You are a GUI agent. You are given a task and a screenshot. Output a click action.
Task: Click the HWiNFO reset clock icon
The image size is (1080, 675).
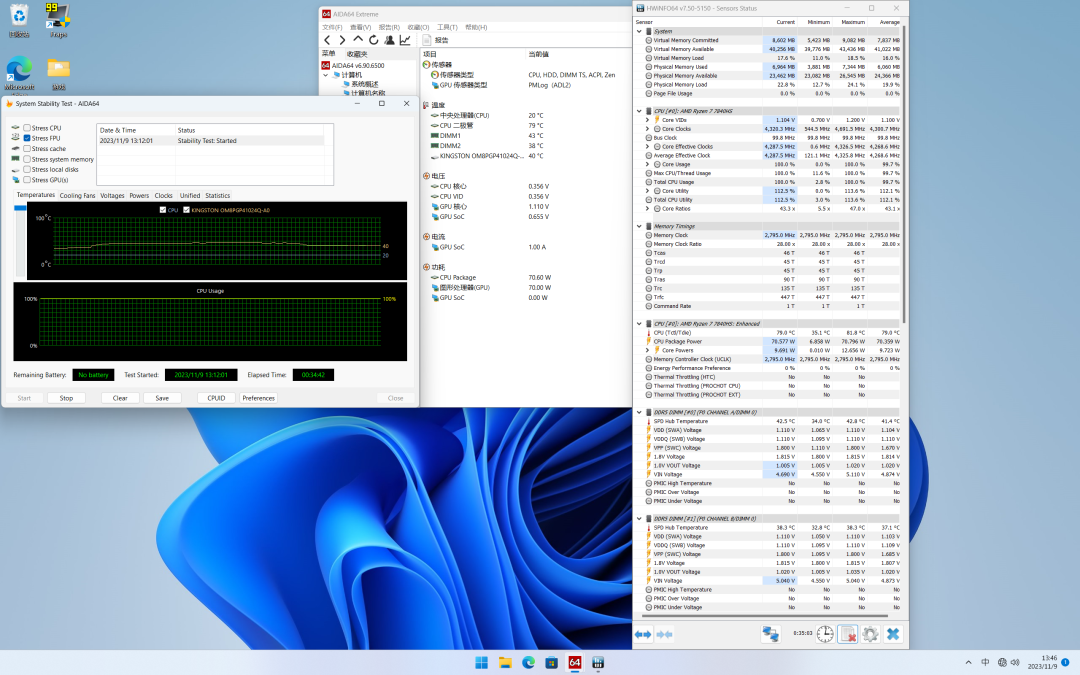coord(825,634)
